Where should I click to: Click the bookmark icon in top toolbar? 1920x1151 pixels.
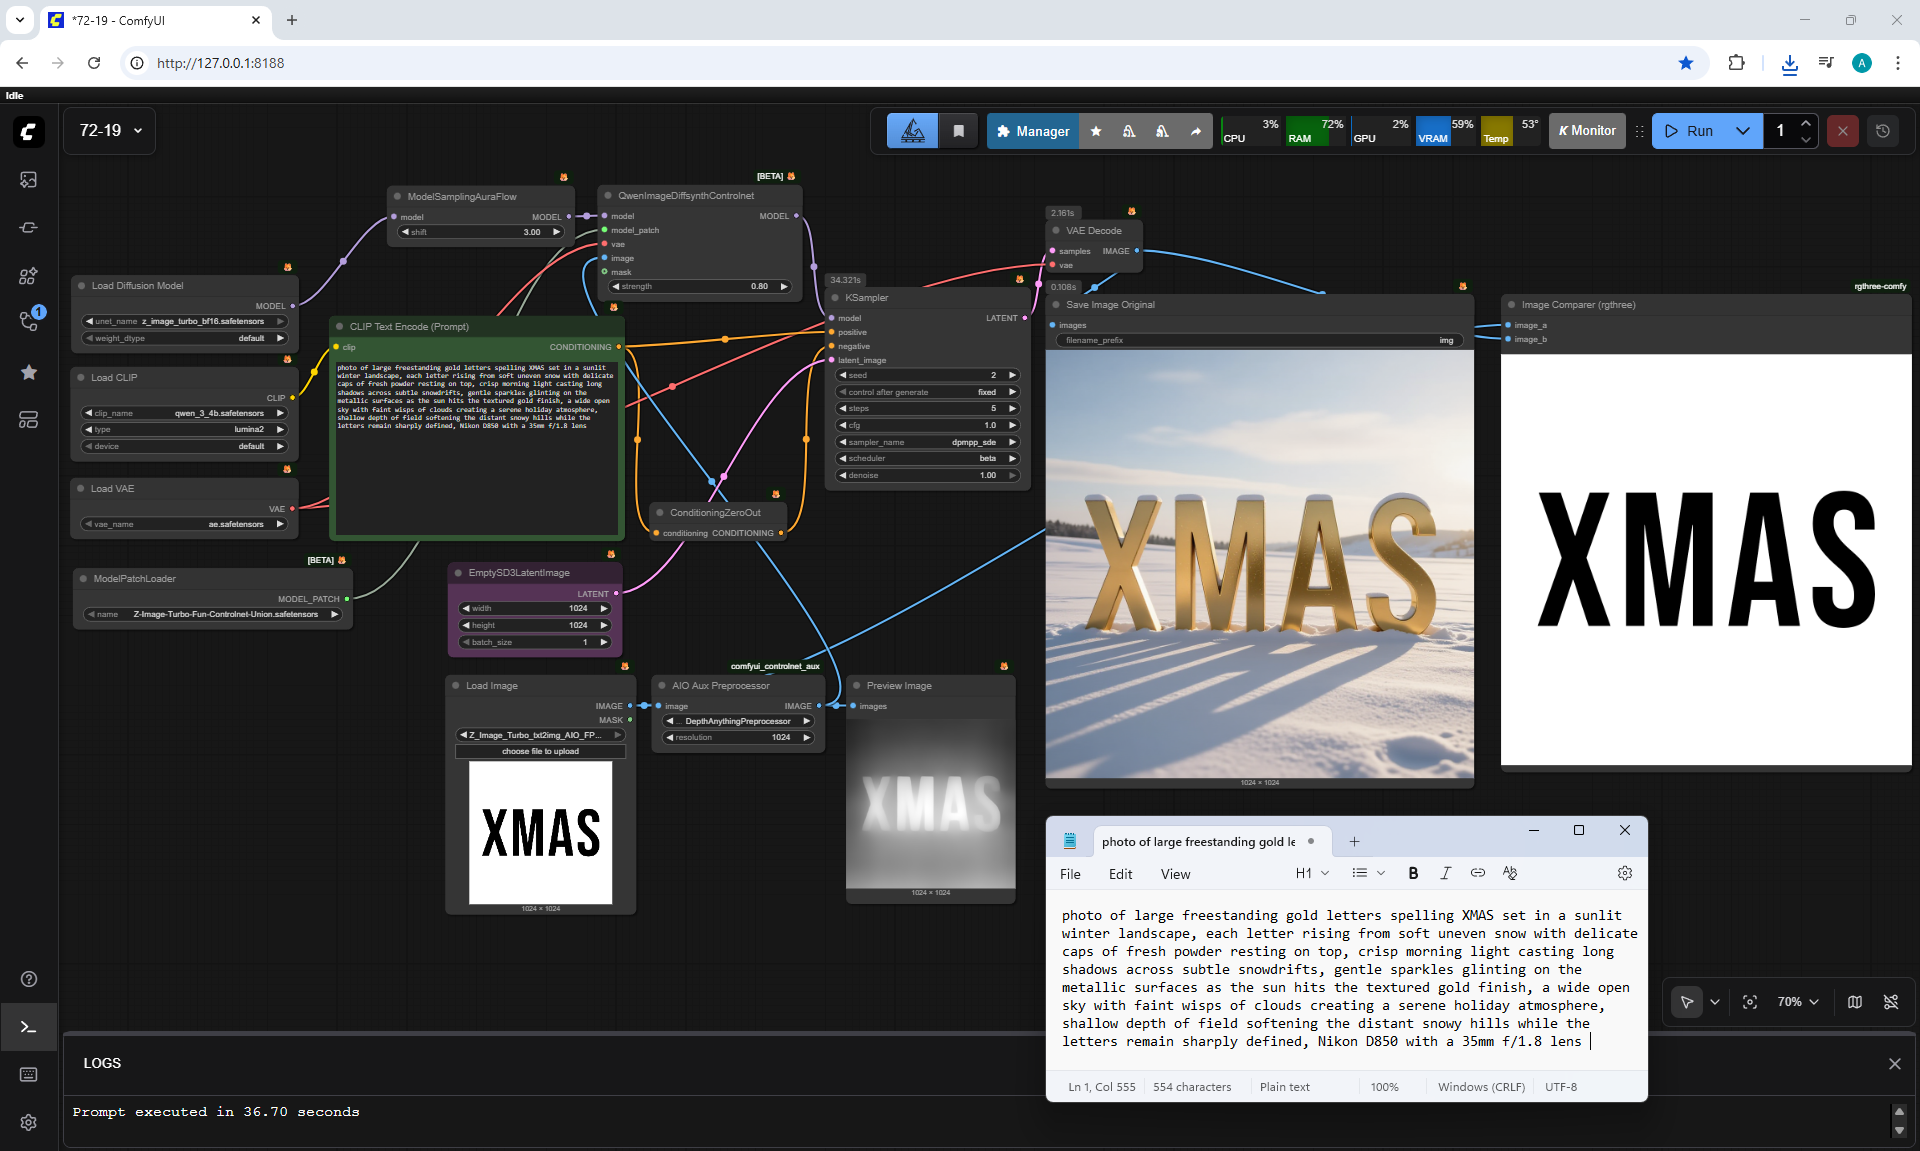[958, 131]
